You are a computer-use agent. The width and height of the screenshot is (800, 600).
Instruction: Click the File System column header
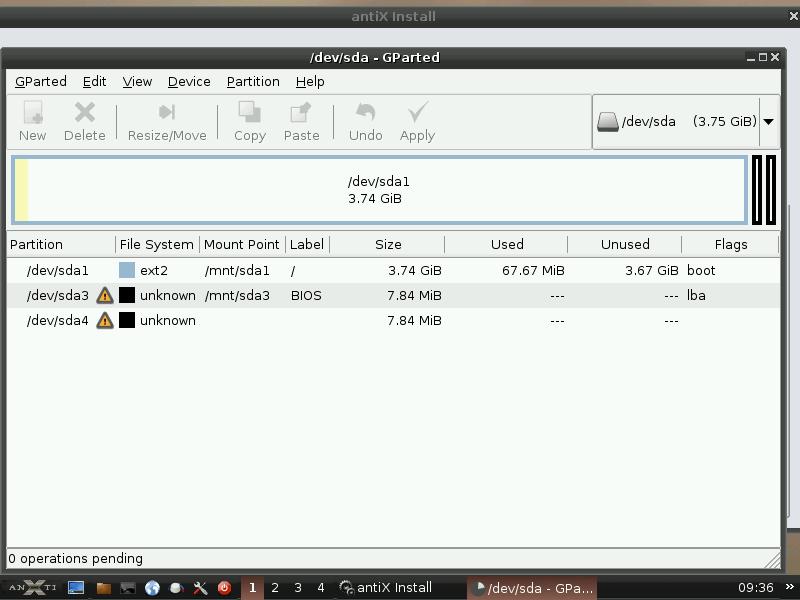tap(157, 244)
